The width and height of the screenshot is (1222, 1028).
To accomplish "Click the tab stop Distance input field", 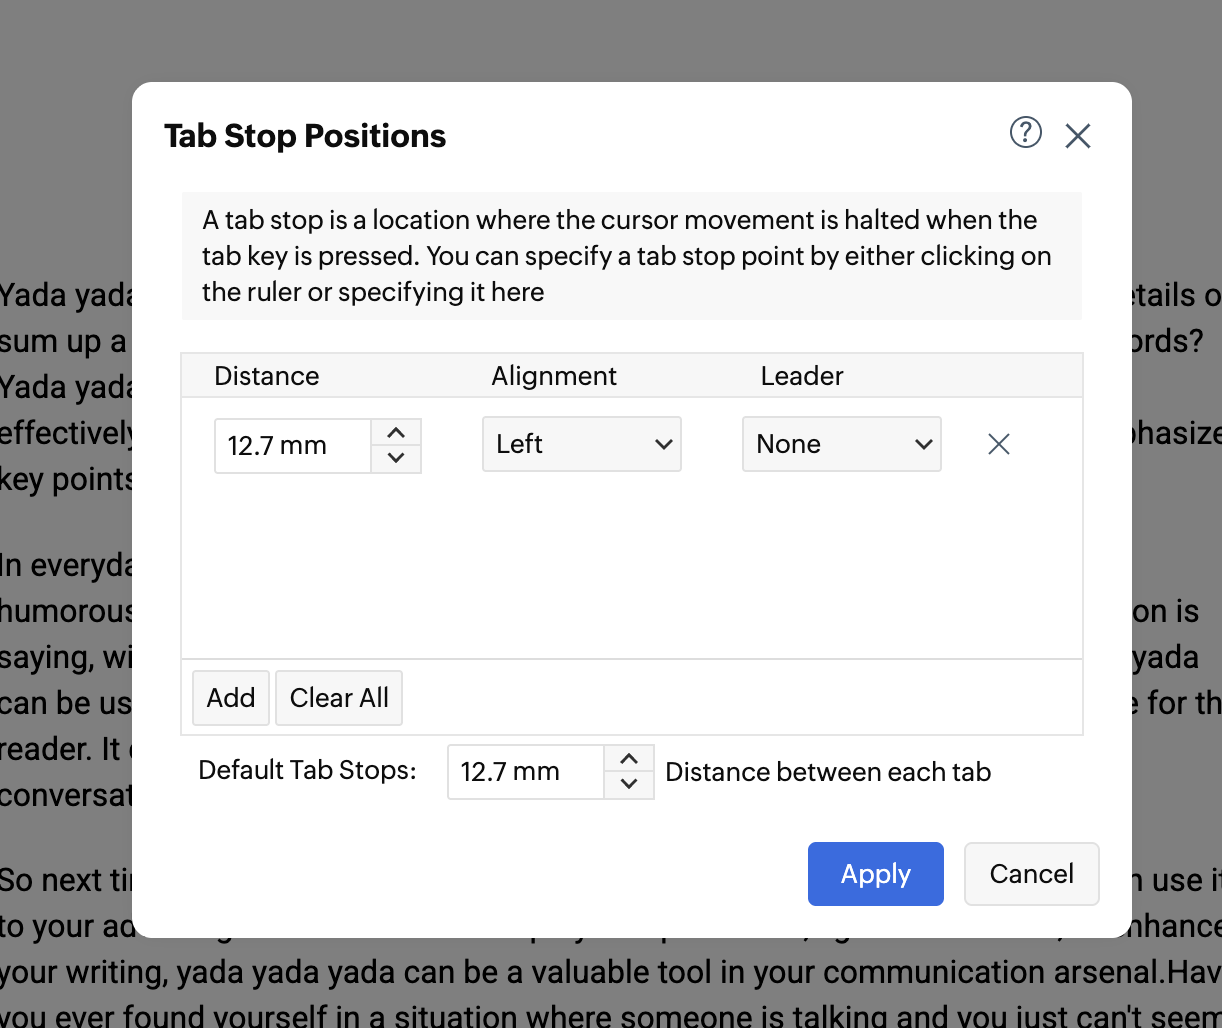I will coord(292,446).
